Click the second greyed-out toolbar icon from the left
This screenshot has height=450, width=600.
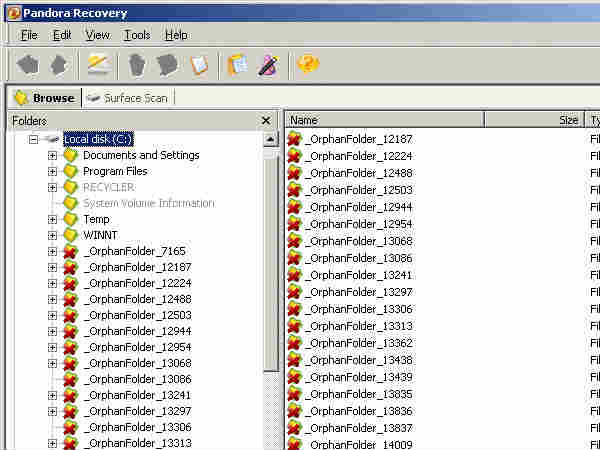click(59, 64)
